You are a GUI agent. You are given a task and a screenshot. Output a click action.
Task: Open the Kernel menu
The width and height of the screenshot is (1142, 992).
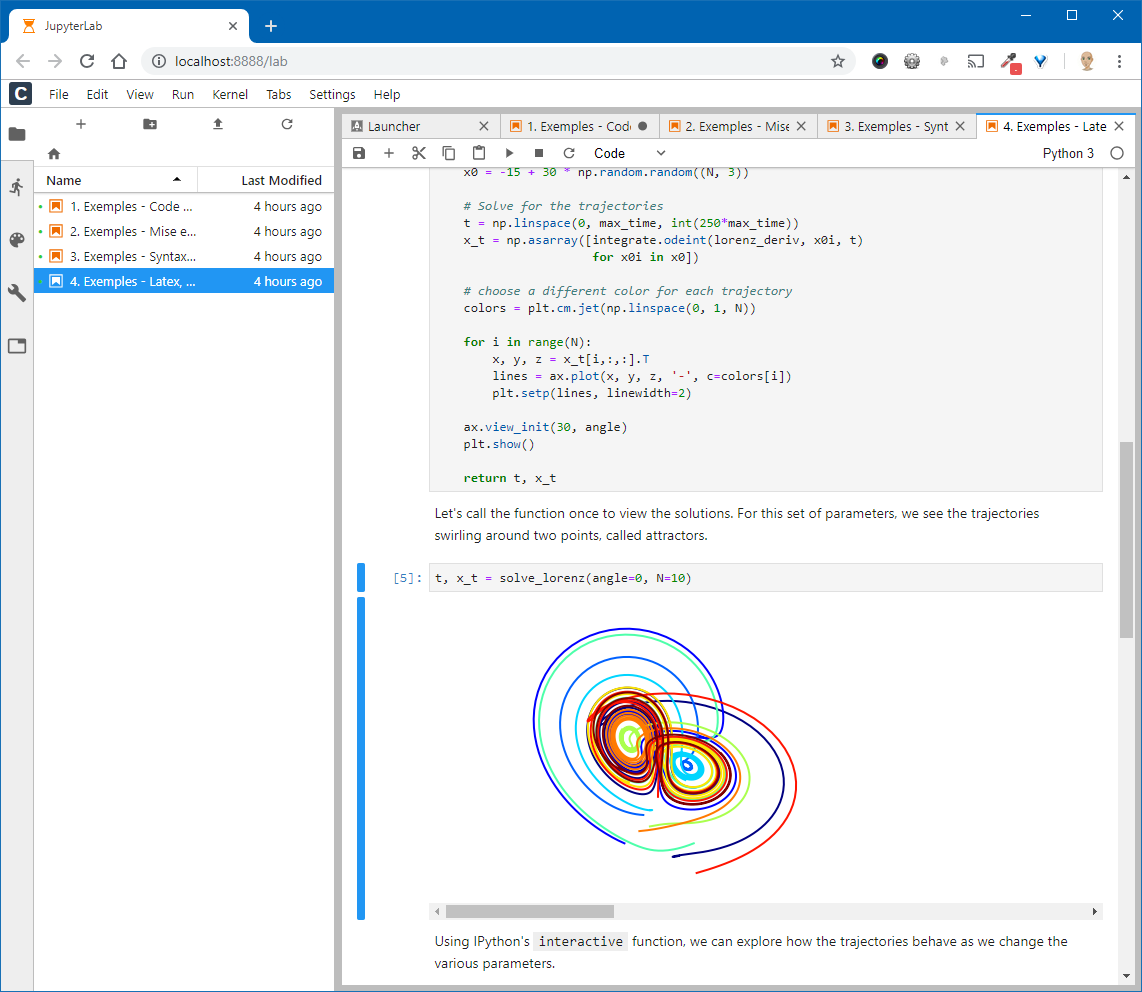coord(229,94)
